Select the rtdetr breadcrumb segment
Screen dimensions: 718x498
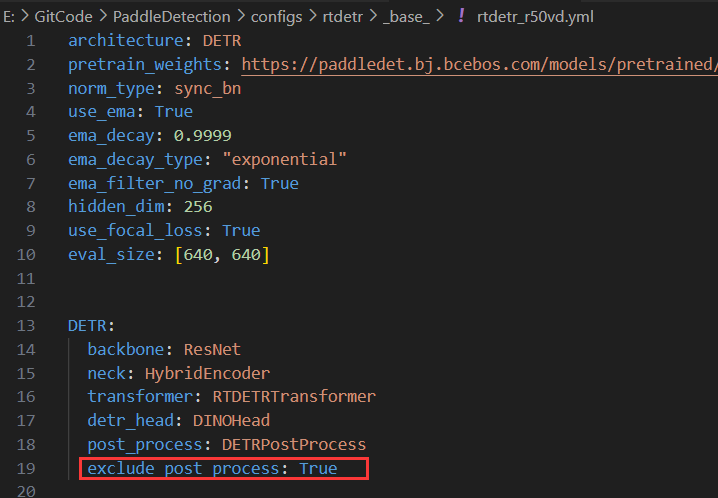point(343,16)
